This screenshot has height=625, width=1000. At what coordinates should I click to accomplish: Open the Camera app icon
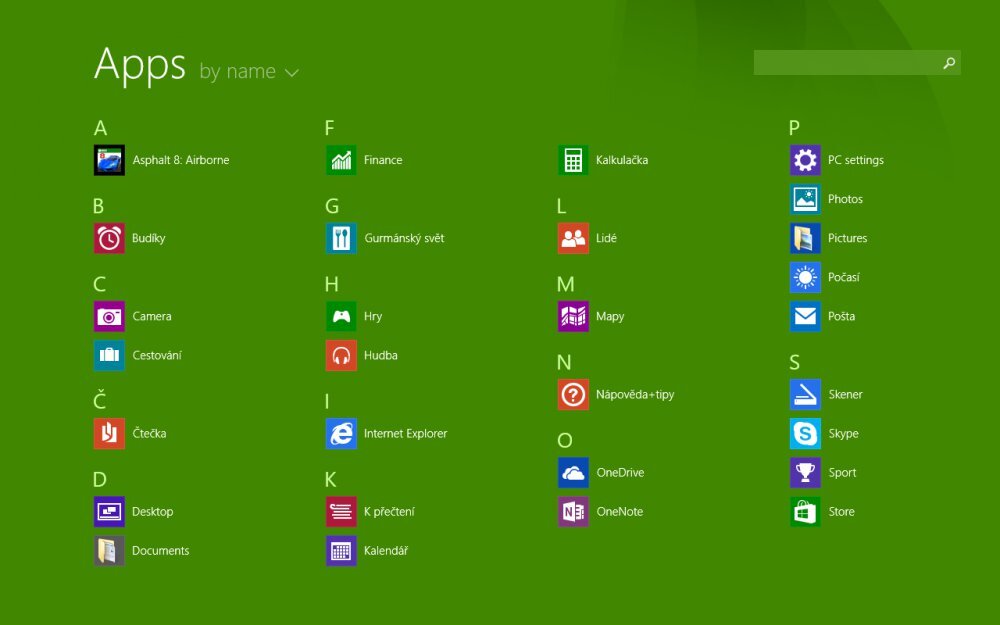(109, 316)
